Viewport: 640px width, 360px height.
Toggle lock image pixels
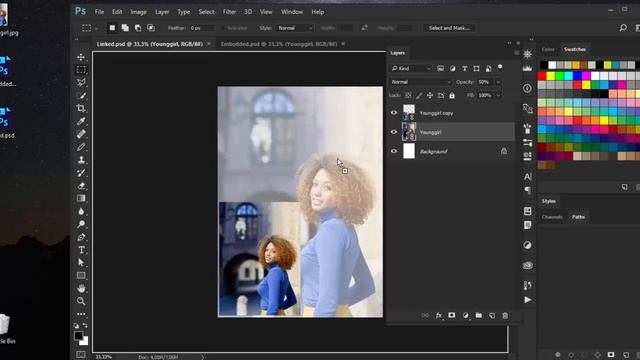(419, 95)
